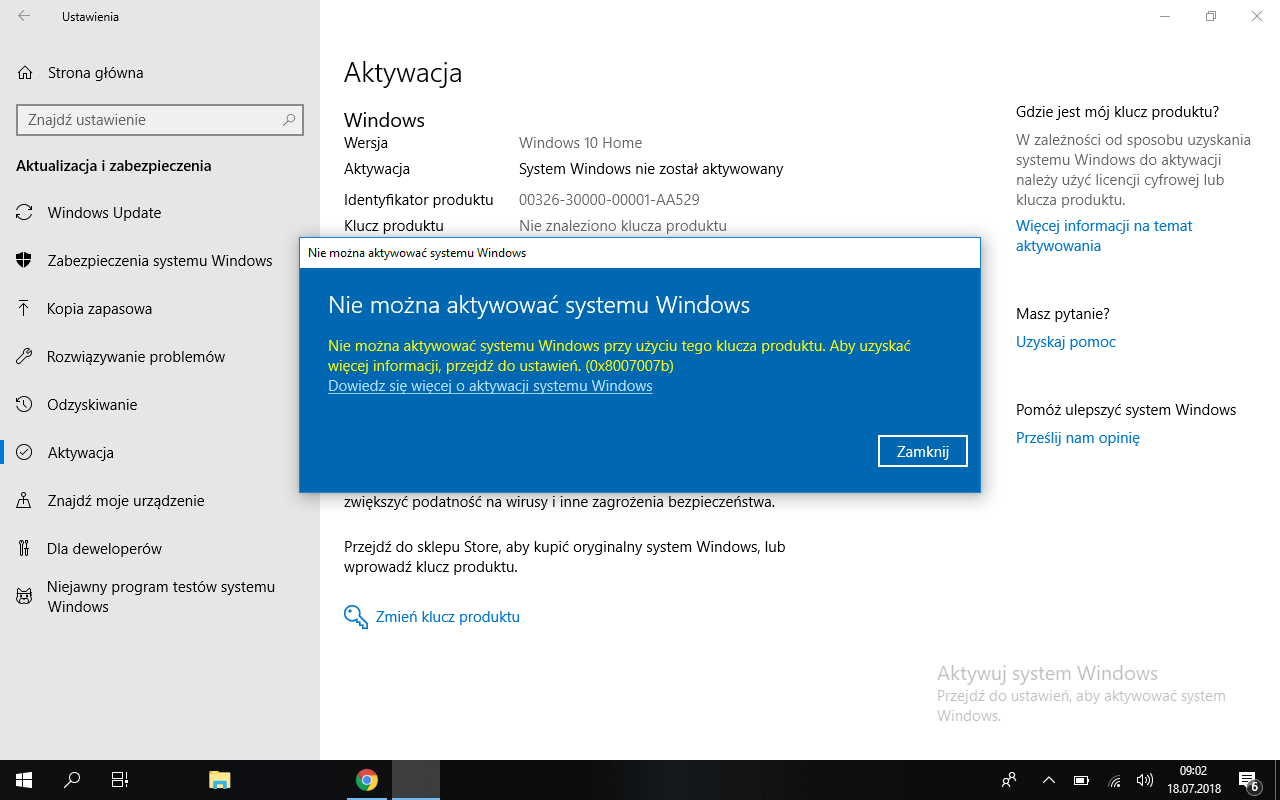This screenshot has width=1280, height=800.
Task: Click the back arrow in Ustawienia
Action: pyautogui.click(x=24, y=16)
